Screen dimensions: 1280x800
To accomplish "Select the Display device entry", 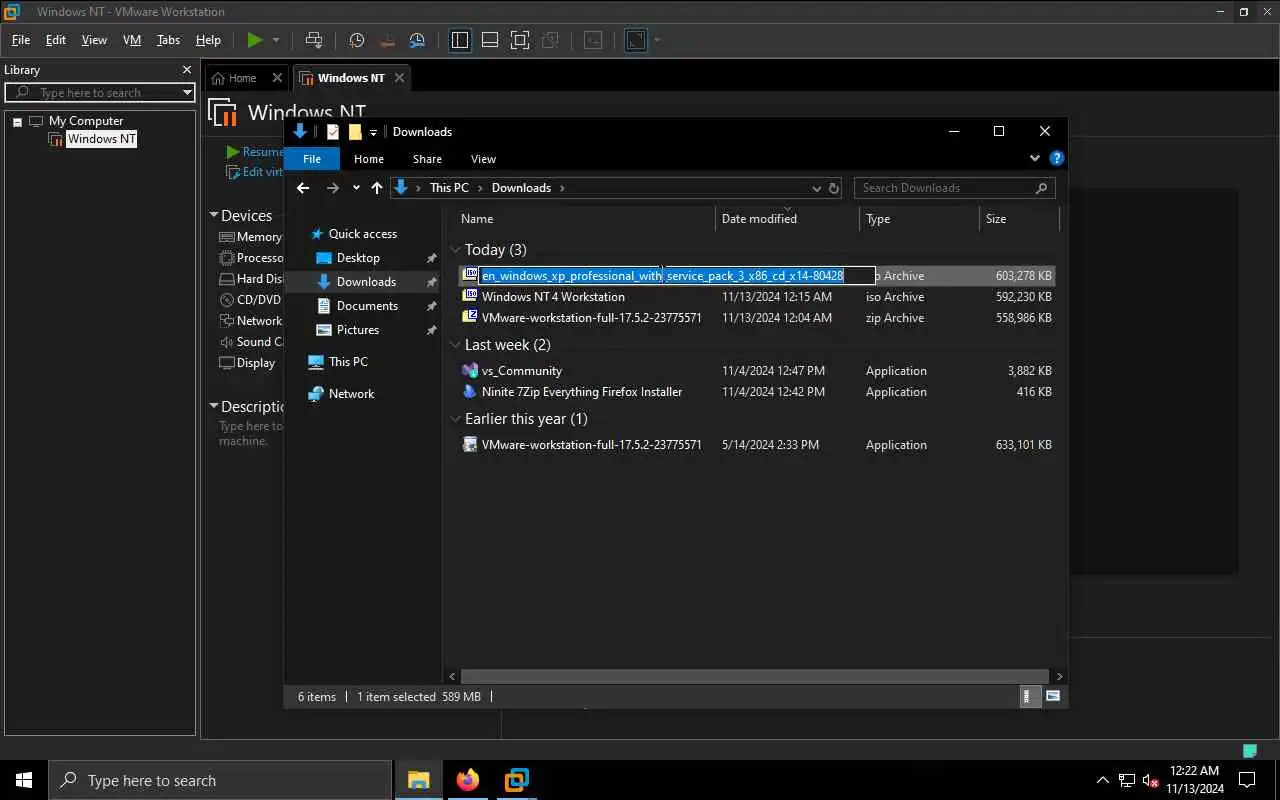I will pyautogui.click(x=247, y=363).
